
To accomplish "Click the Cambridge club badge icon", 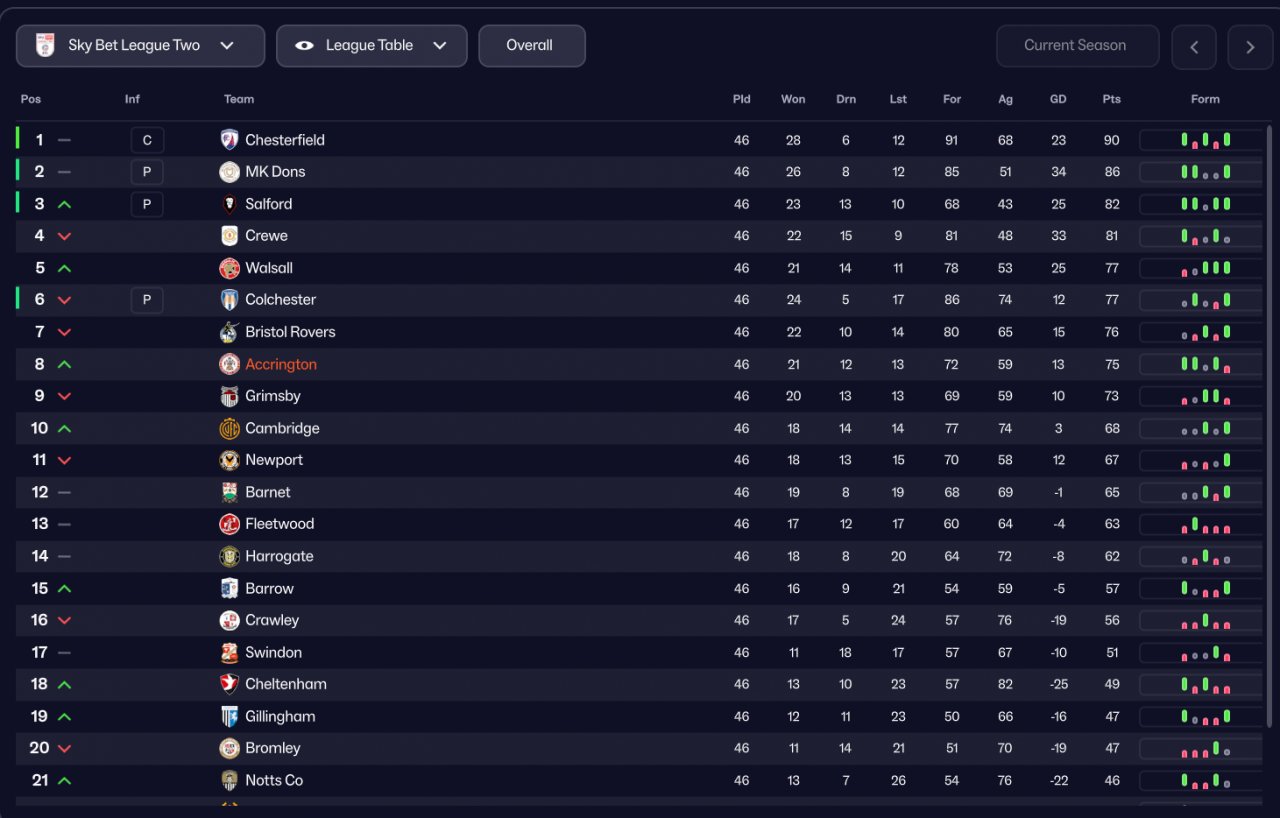I will (x=230, y=428).
